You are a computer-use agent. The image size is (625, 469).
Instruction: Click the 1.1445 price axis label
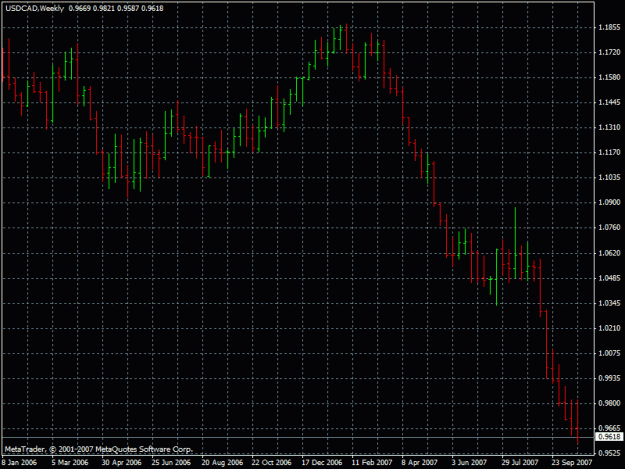(x=609, y=102)
